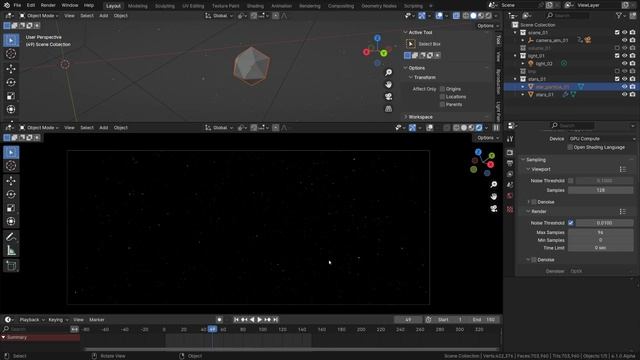The image size is (640, 360).
Task: Click the Select Box icon in Active Tool panel
Action: (x=411, y=44)
